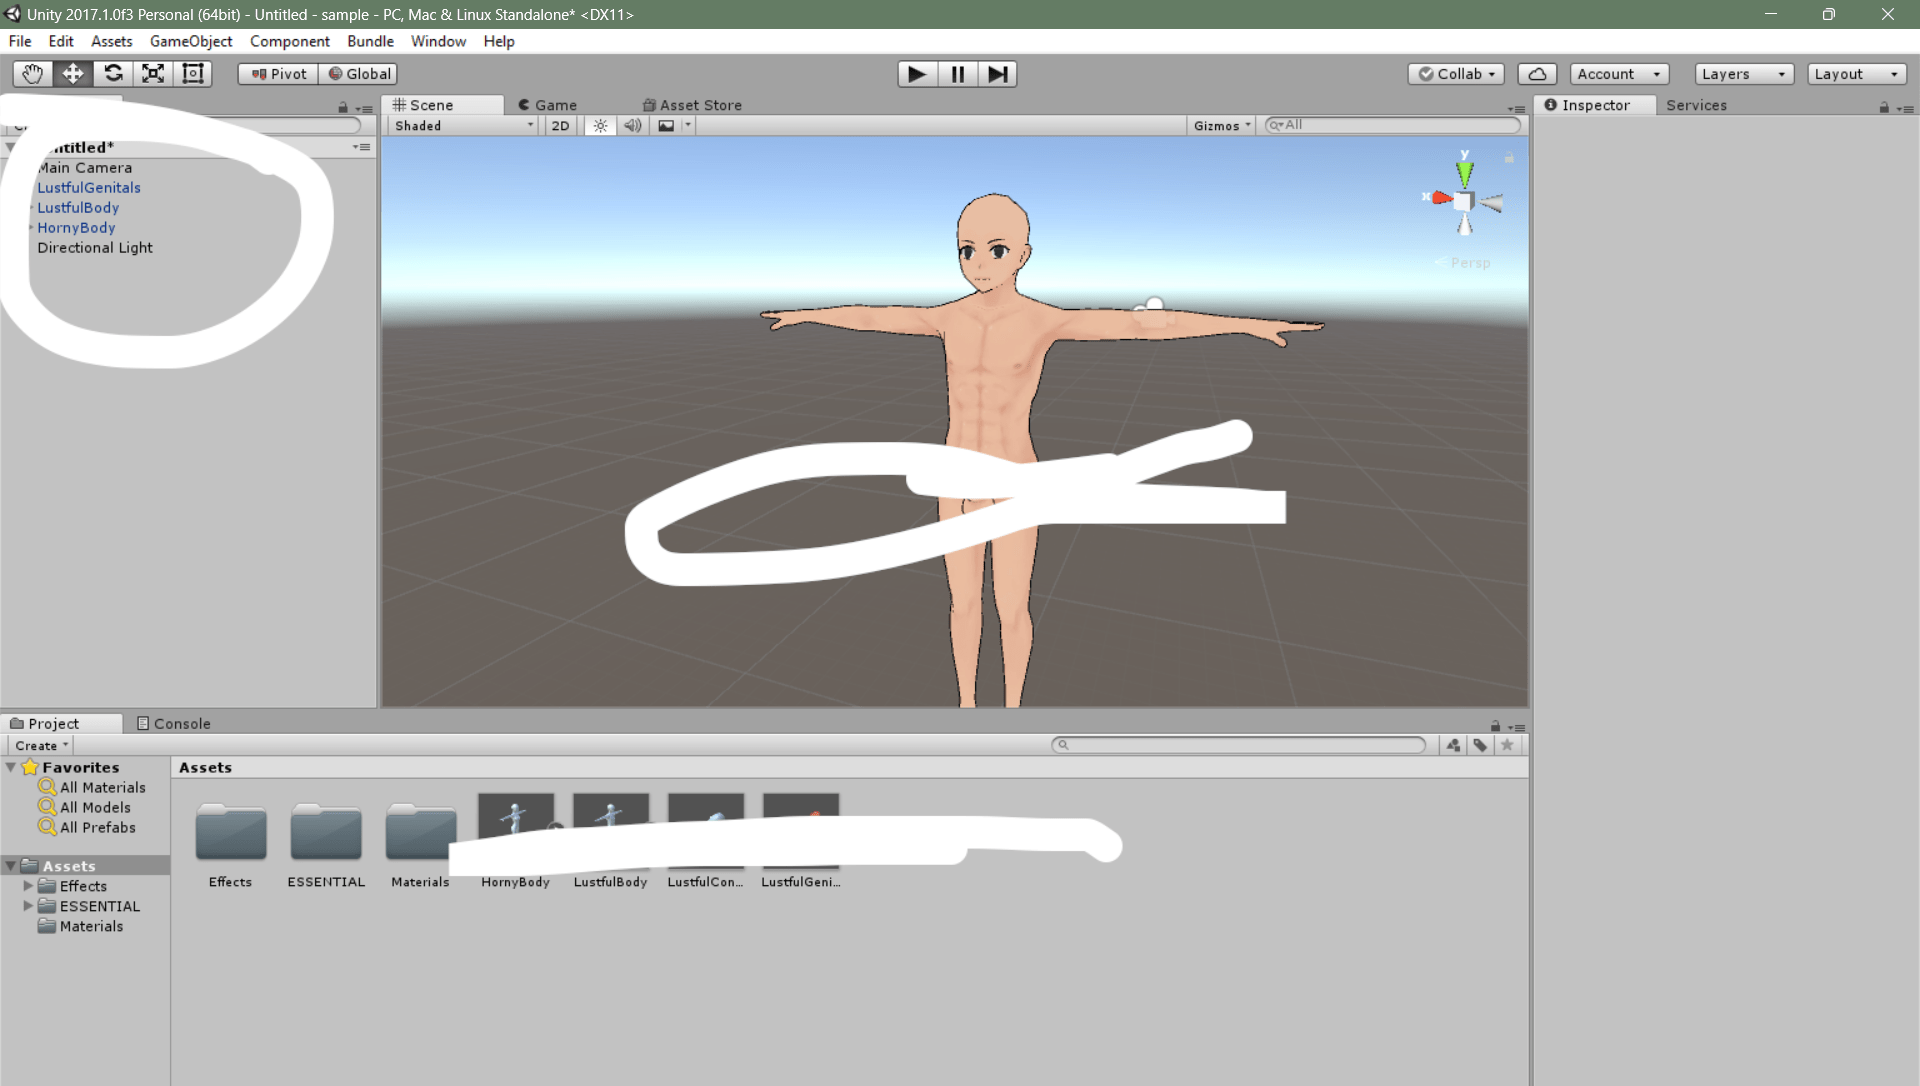Viewport: 1920px width, 1086px height.
Task: Click the Project panel search field
Action: (1240, 745)
